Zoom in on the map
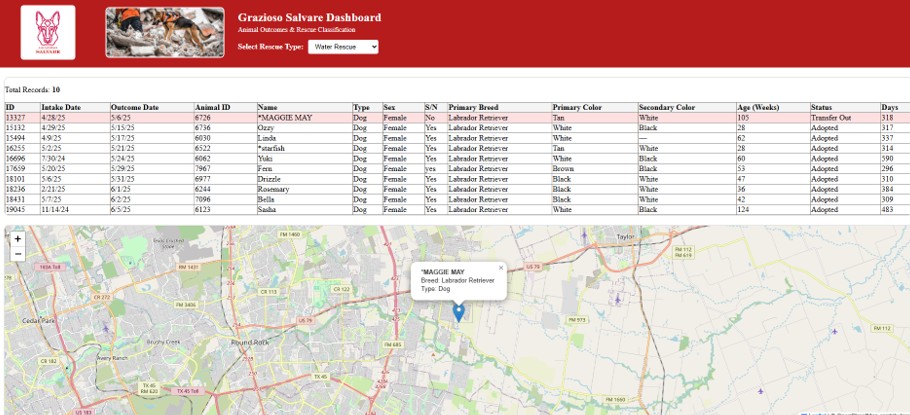 pyautogui.click(x=17, y=240)
